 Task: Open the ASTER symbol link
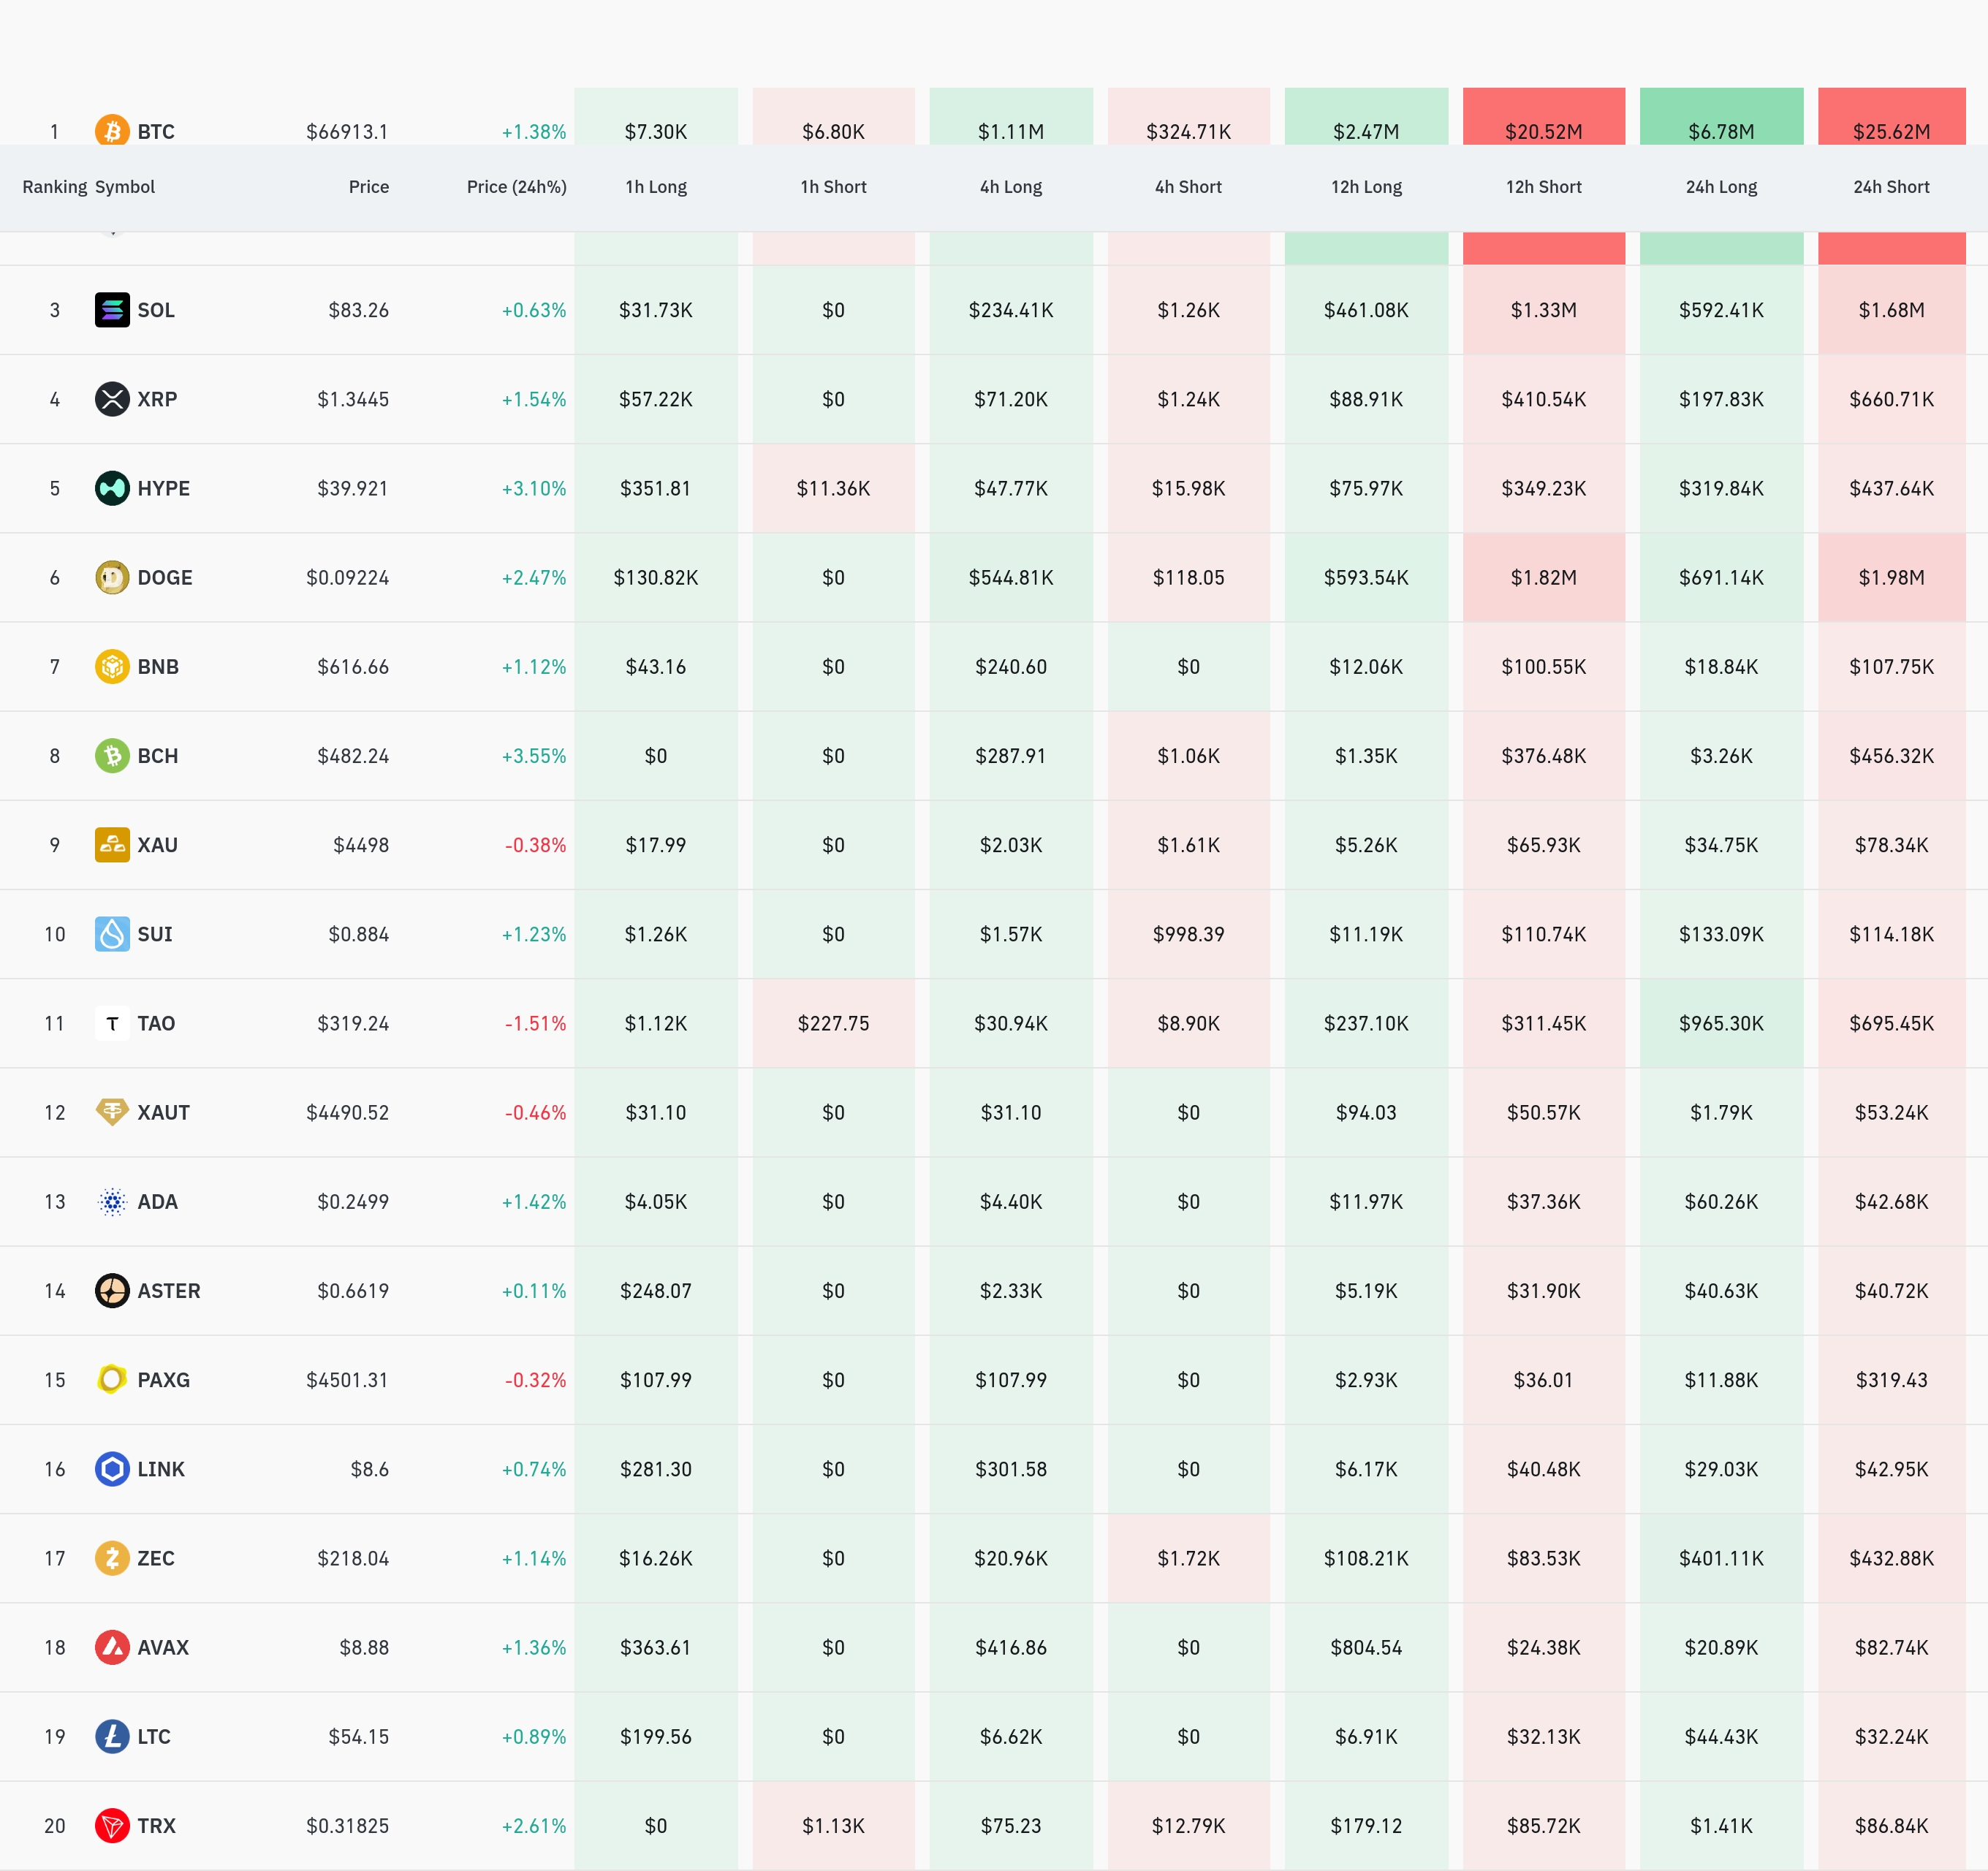[168, 1291]
